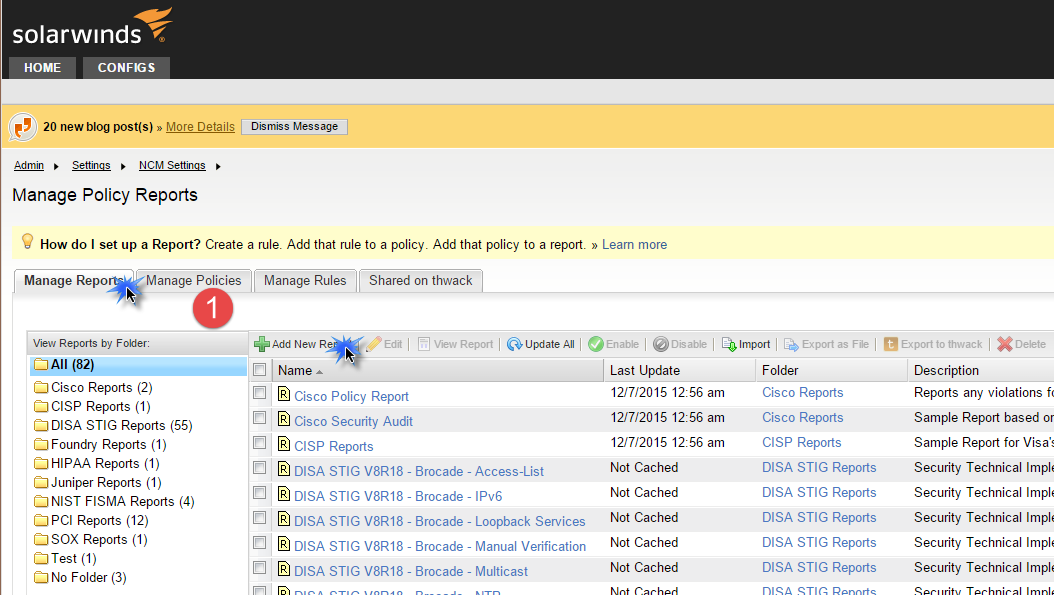1054x595 pixels.
Task: Check the Brocade - Loopback Services row checkbox
Action: tap(259, 517)
